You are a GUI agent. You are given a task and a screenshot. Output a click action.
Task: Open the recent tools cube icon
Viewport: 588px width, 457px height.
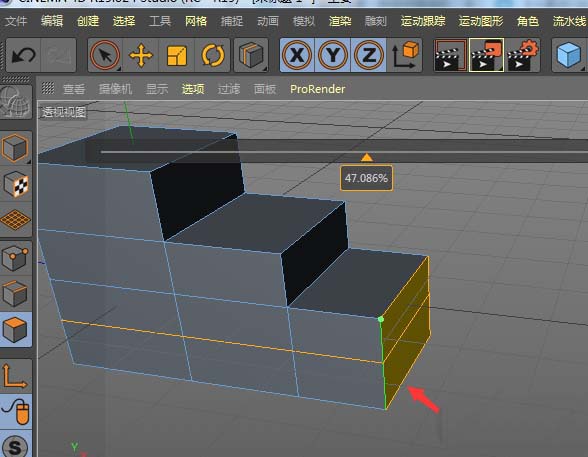coord(251,55)
